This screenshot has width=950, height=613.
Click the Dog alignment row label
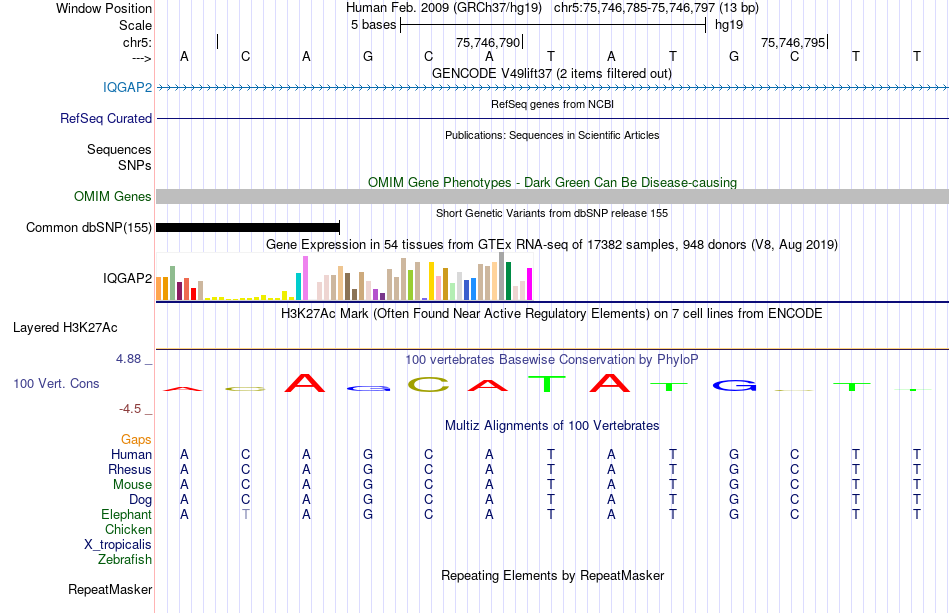click(140, 500)
